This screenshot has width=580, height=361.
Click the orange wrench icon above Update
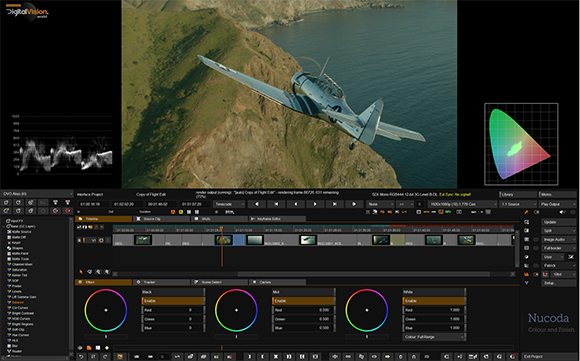tap(526, 212)
